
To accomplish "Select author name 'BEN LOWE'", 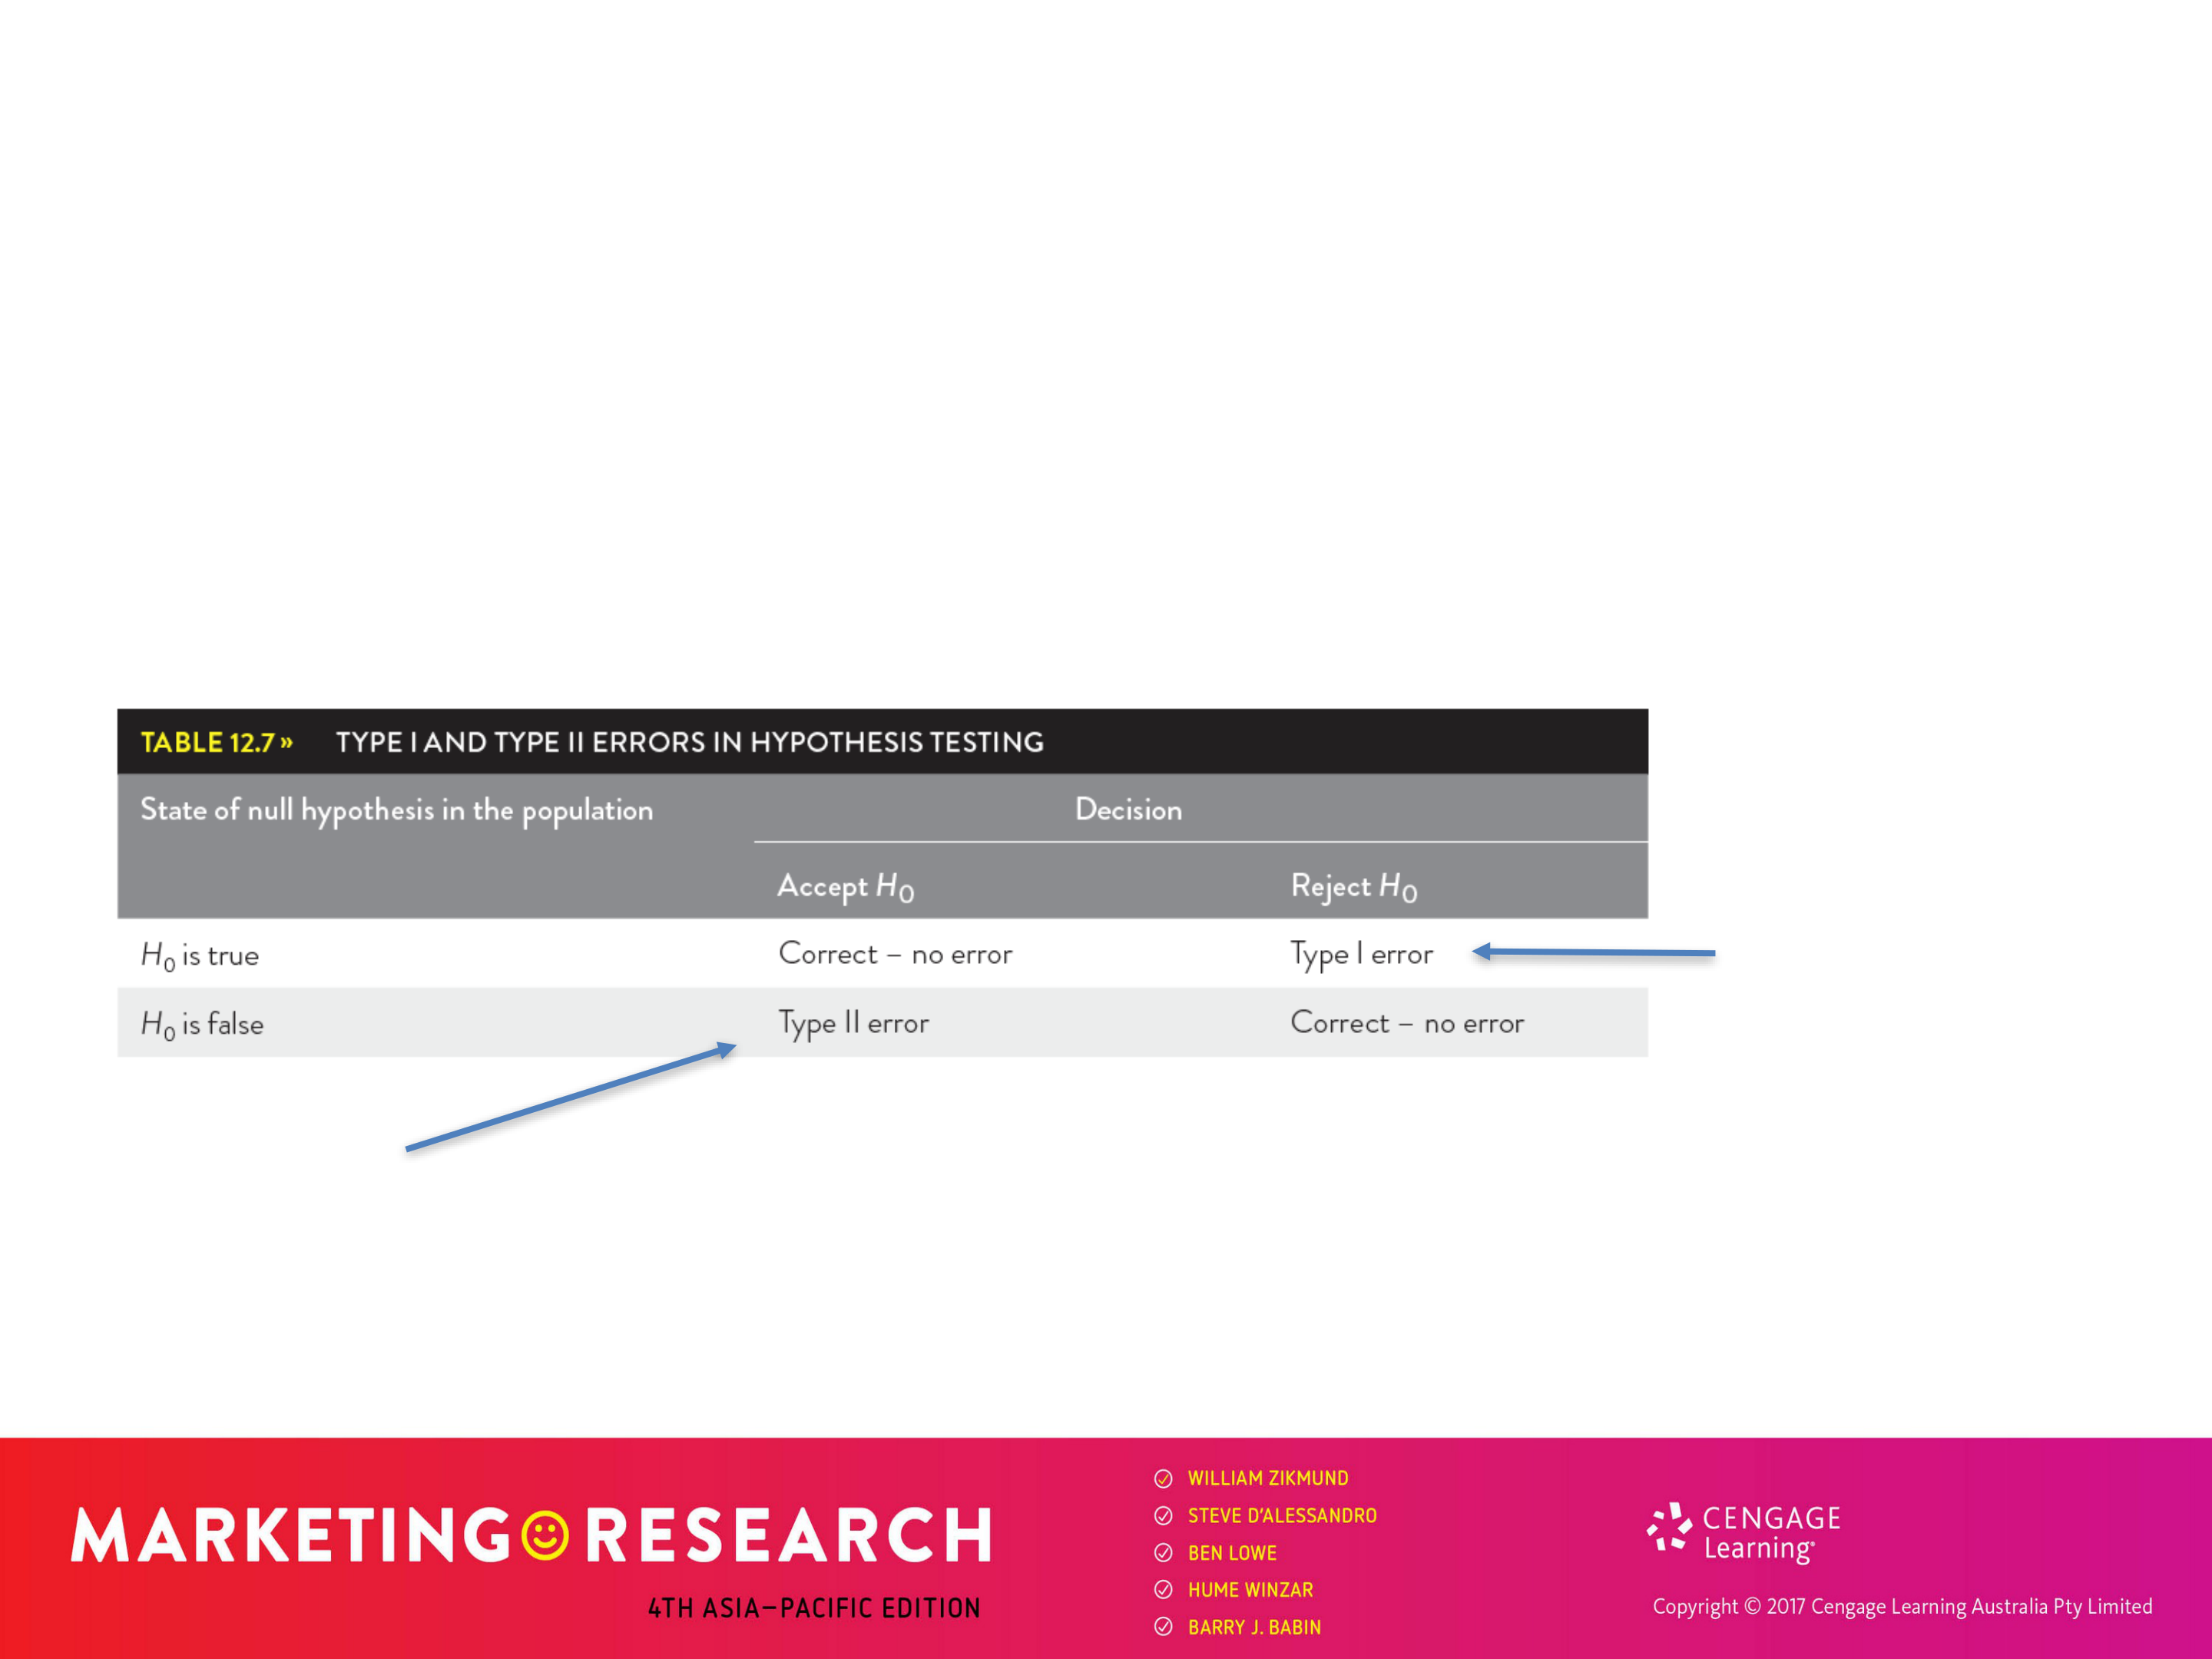I will pos(1232,1552).
